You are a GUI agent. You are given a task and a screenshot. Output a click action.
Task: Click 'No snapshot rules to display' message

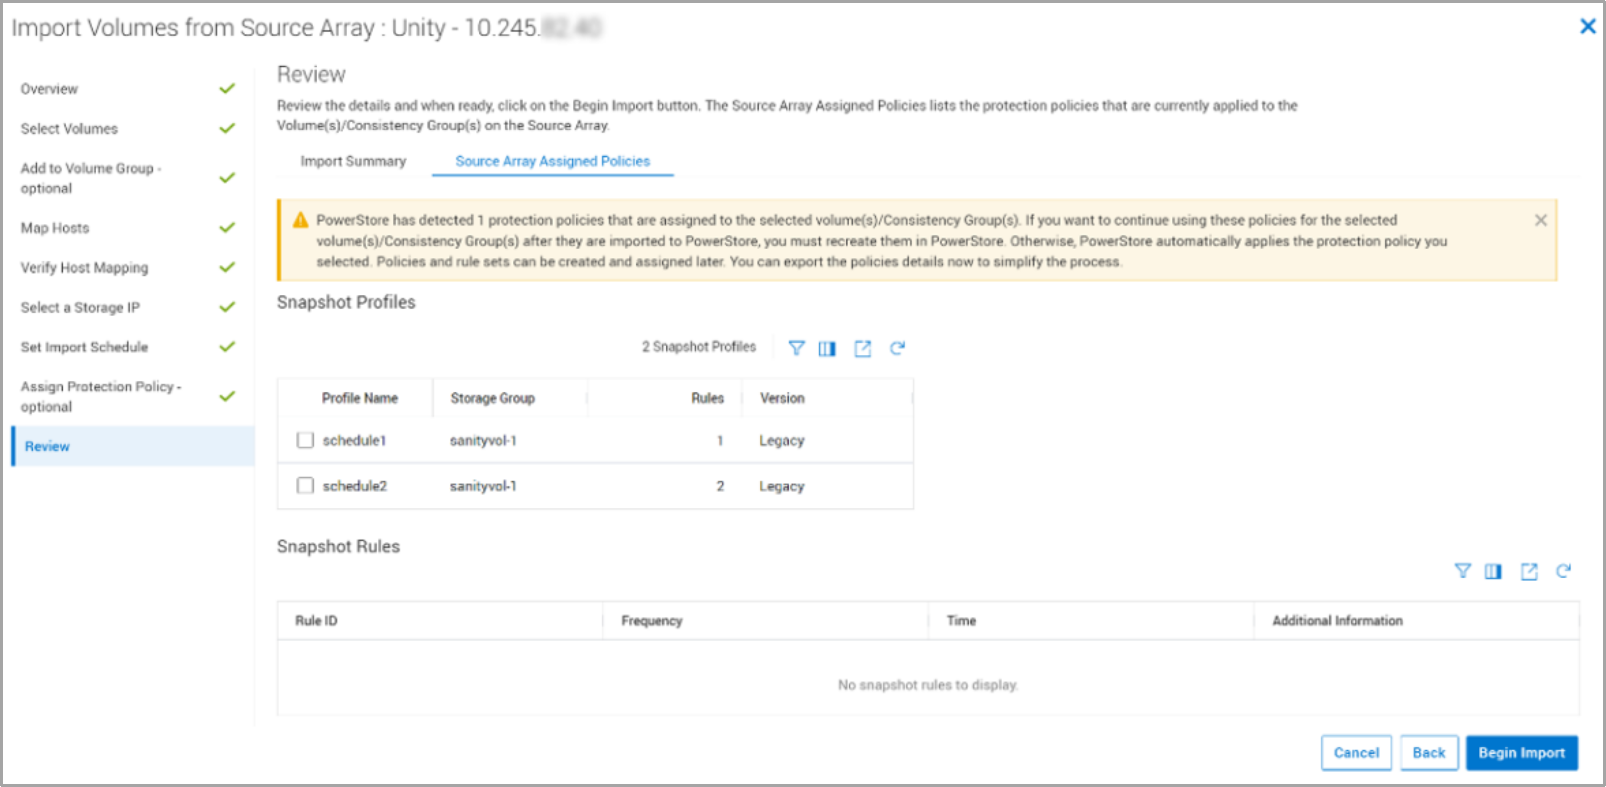point(928,685)
